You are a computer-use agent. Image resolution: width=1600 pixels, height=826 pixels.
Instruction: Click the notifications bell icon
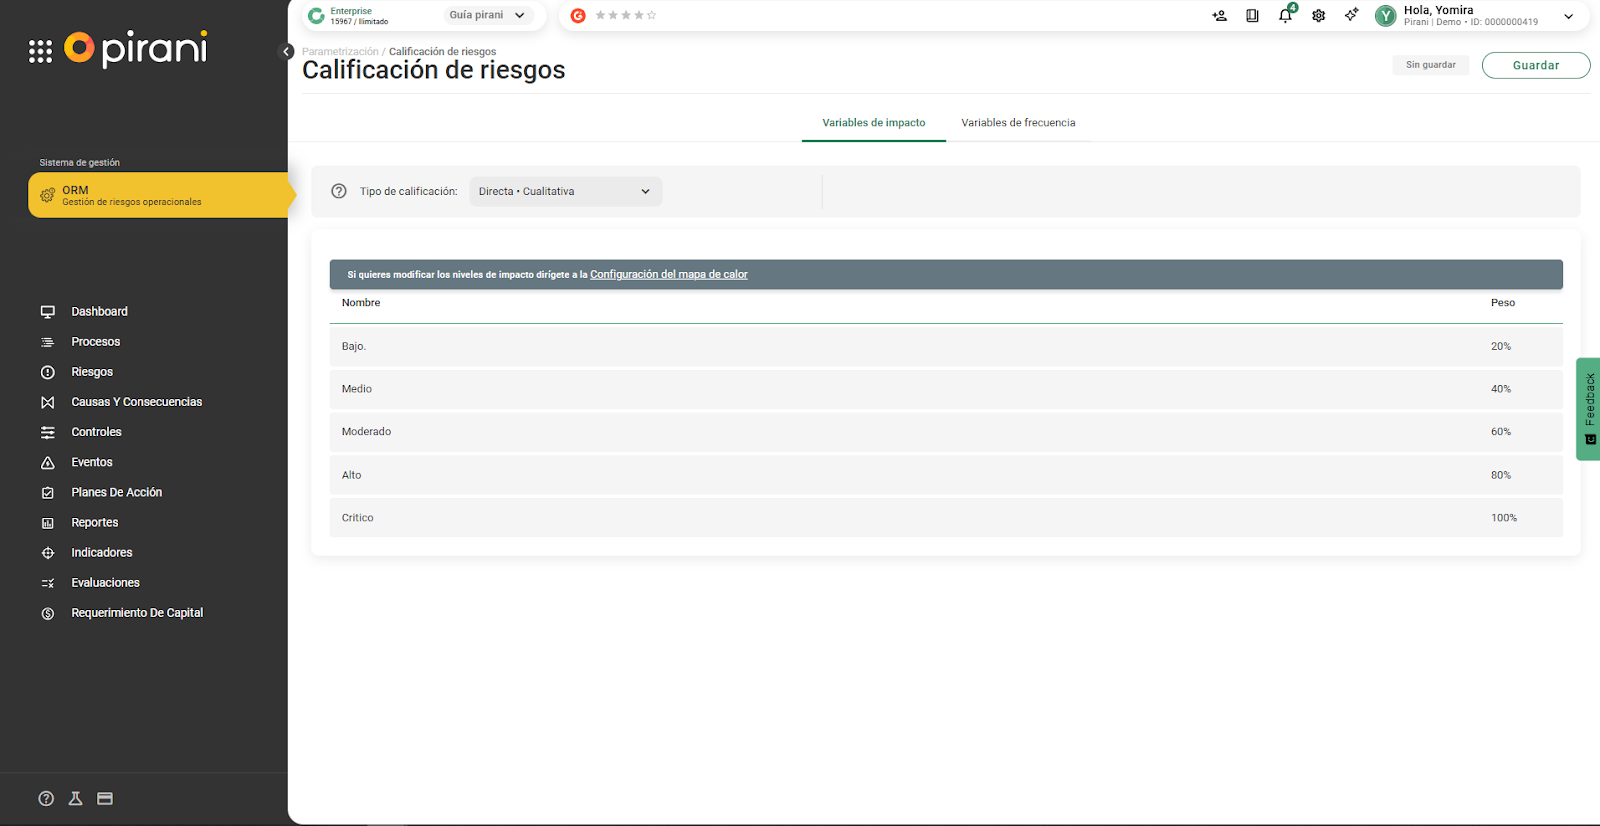pyautogui.click(x=1285, y=16)
